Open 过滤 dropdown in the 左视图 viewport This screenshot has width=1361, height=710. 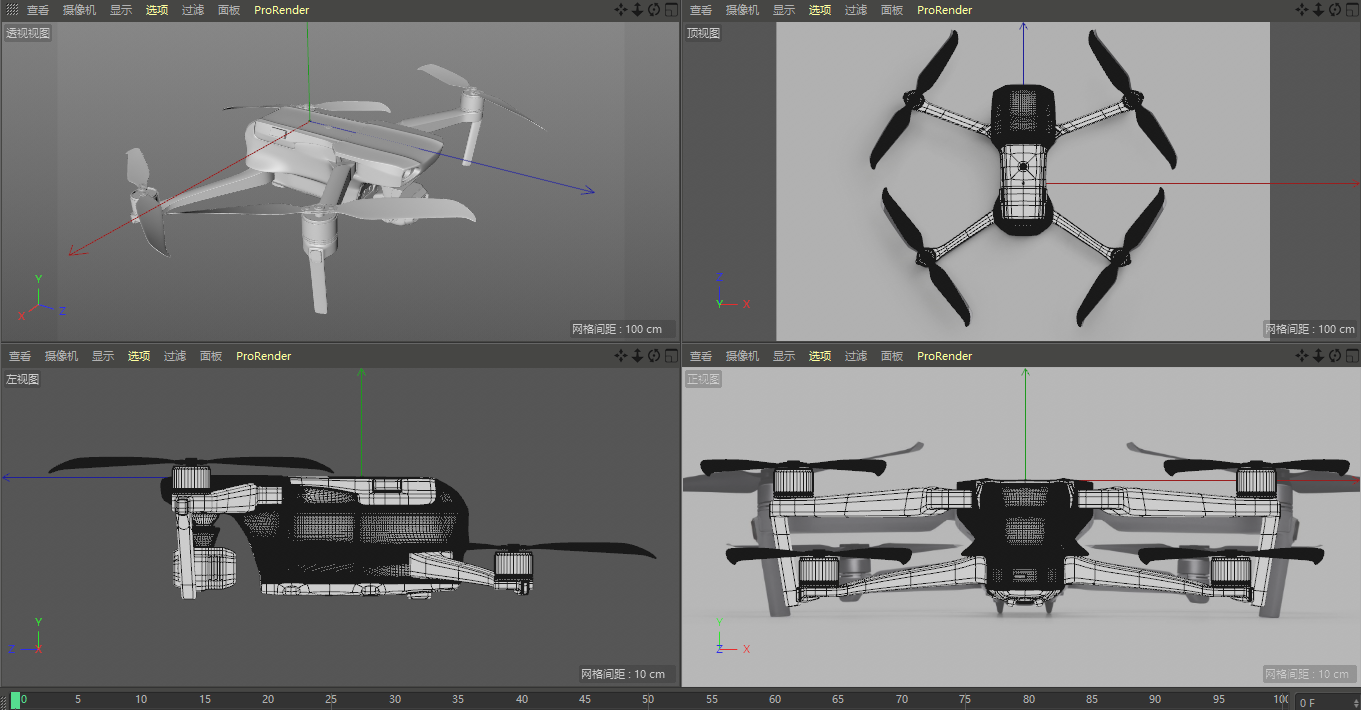[x=175, y=356]
